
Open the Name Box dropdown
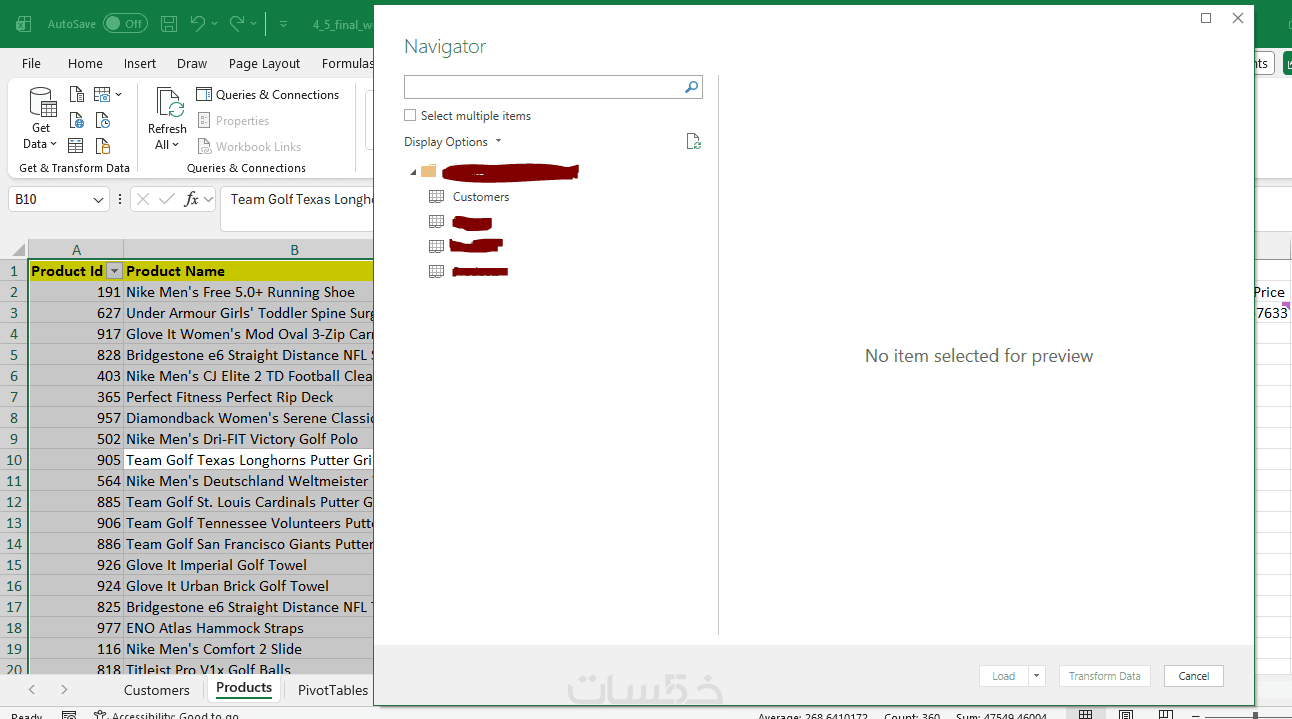98,200
